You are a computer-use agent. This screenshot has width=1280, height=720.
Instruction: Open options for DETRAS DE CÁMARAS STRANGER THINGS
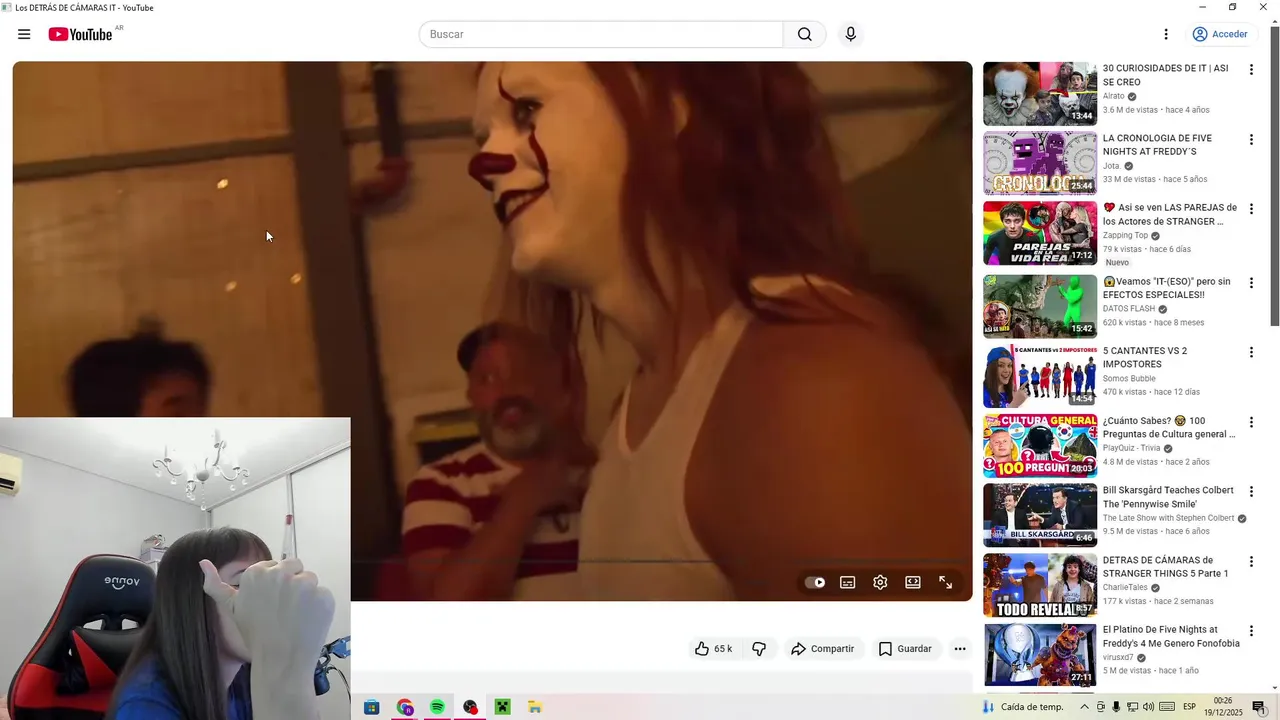pos(1250,561)
